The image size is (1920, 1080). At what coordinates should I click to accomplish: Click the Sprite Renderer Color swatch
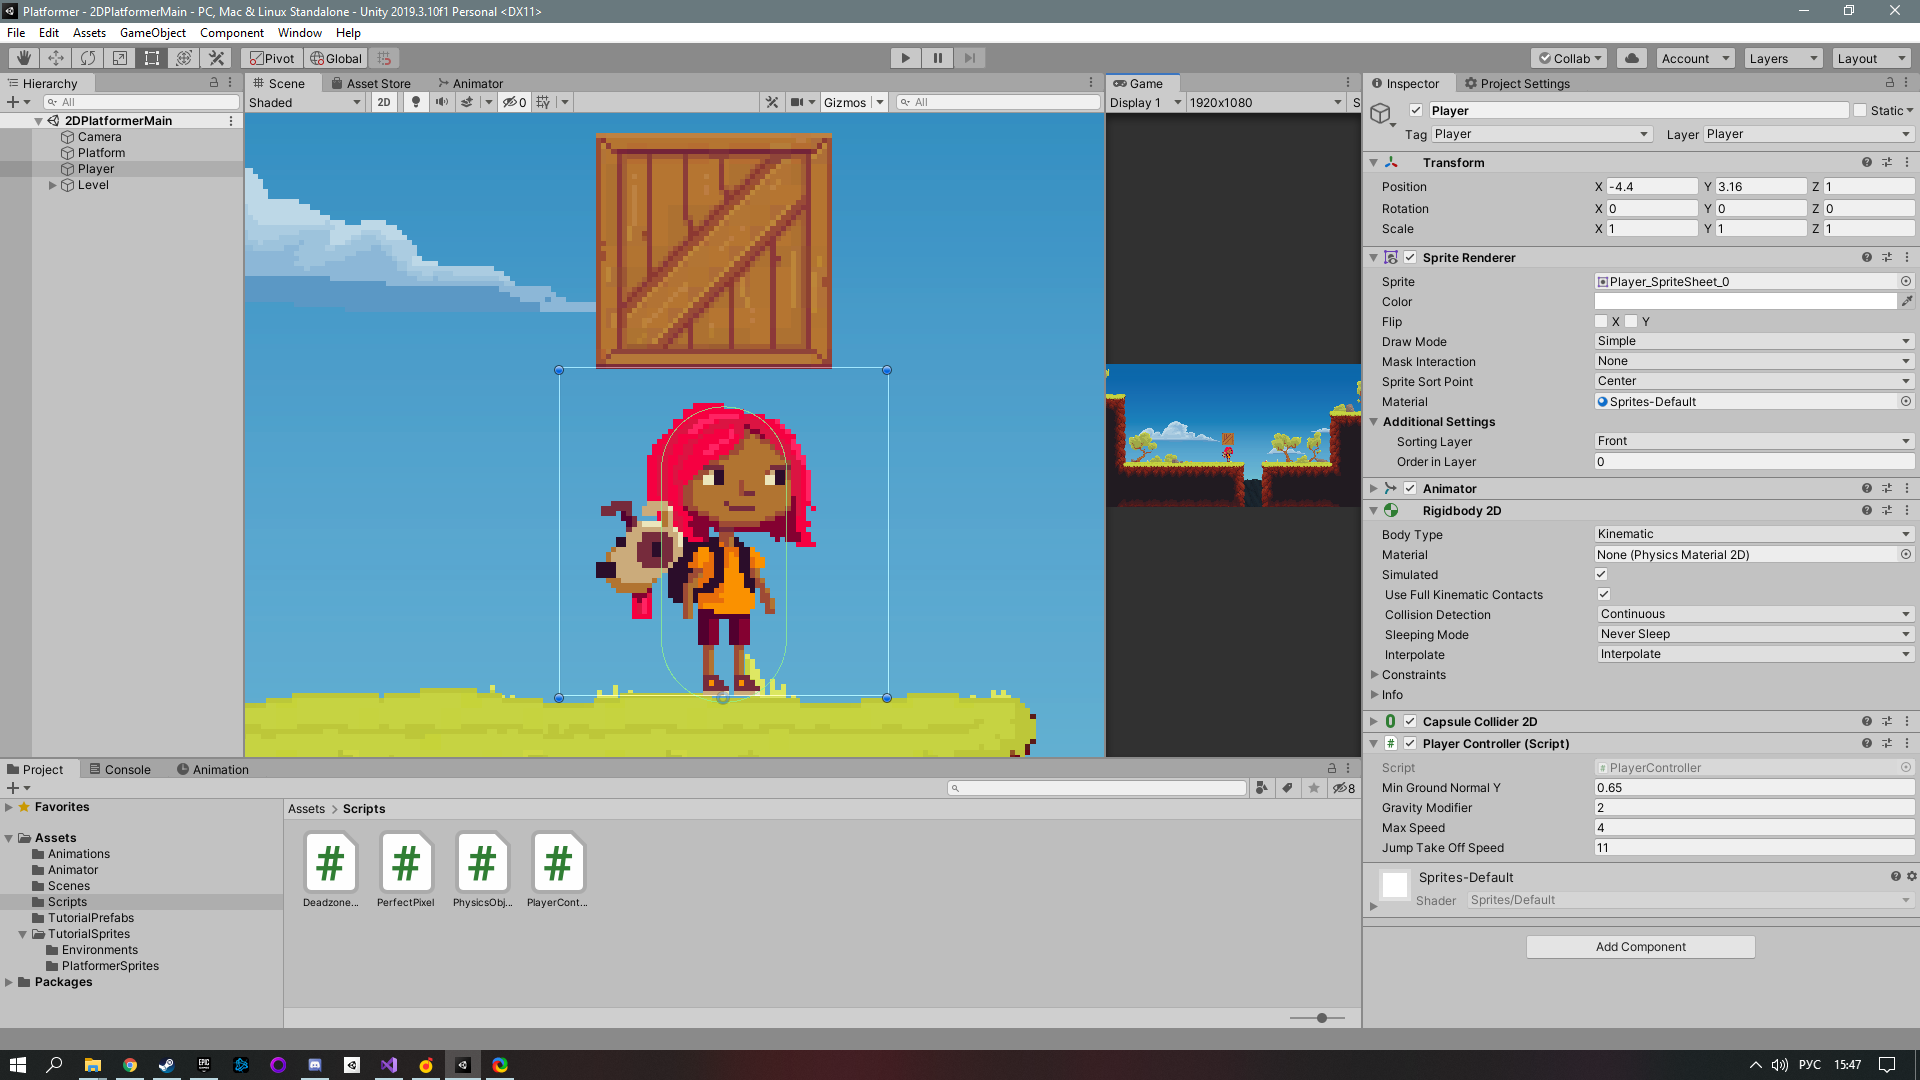pyautogui.click(x=1745, y=301)
